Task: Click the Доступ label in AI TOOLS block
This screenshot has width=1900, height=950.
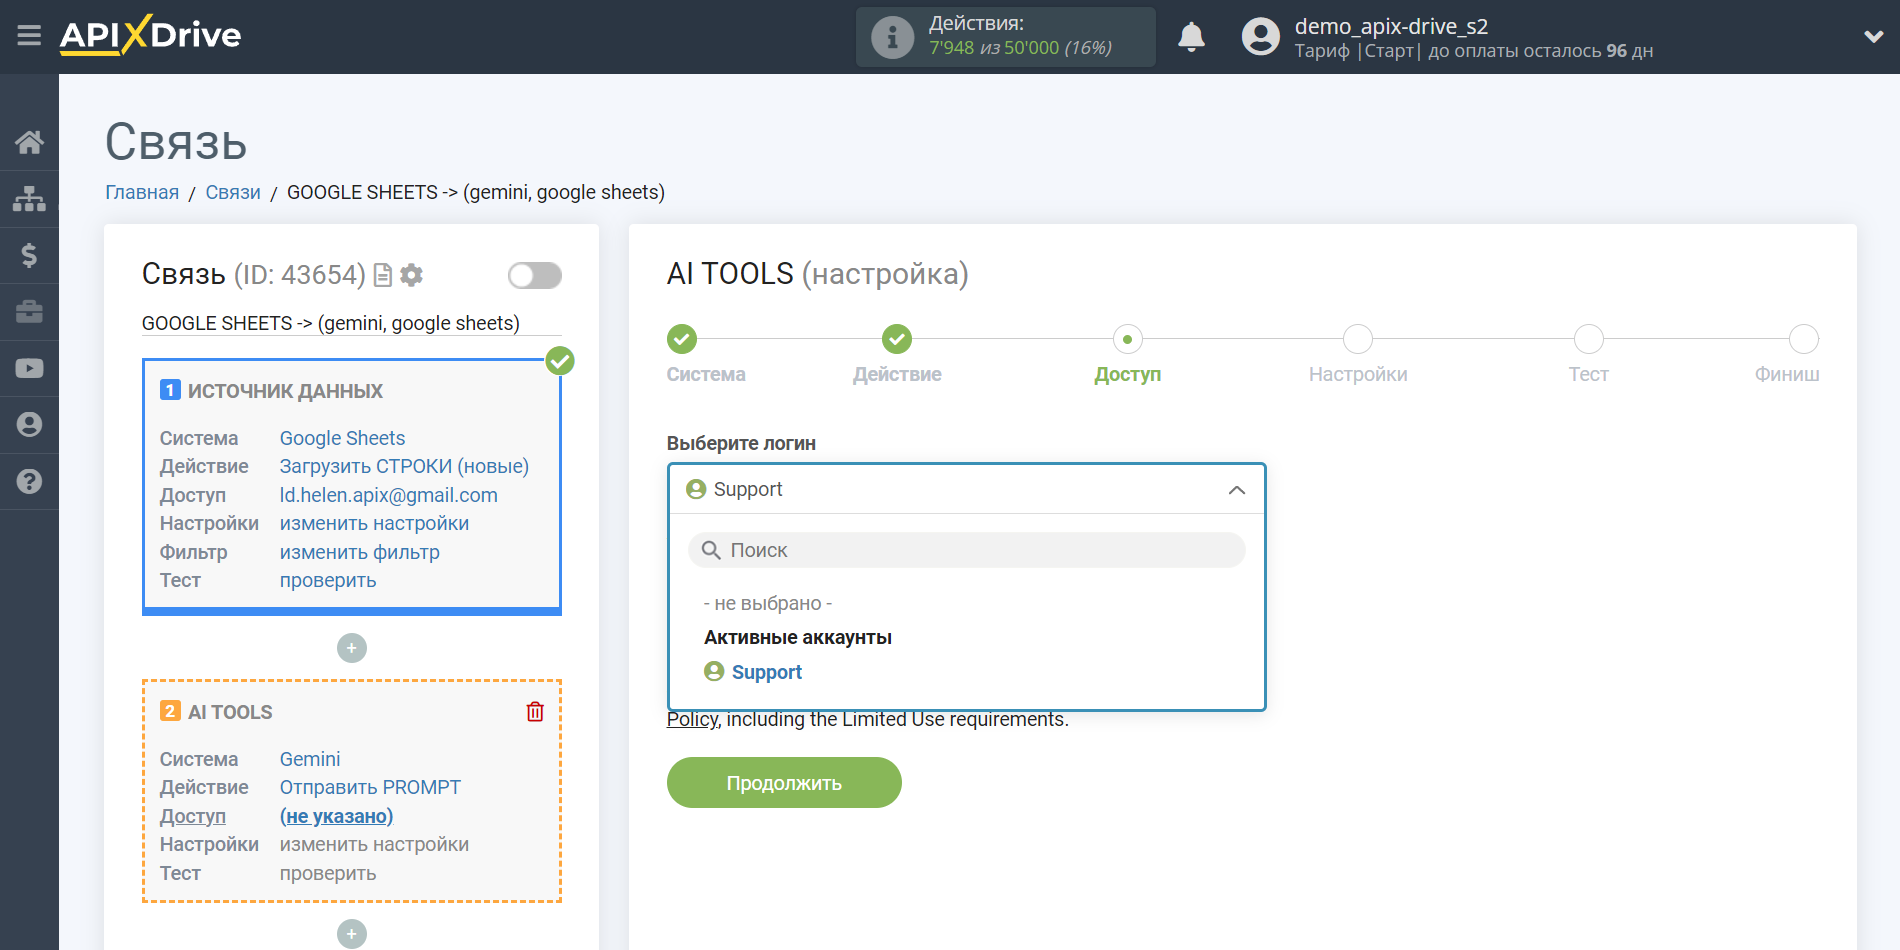Action: click(193, 816)
